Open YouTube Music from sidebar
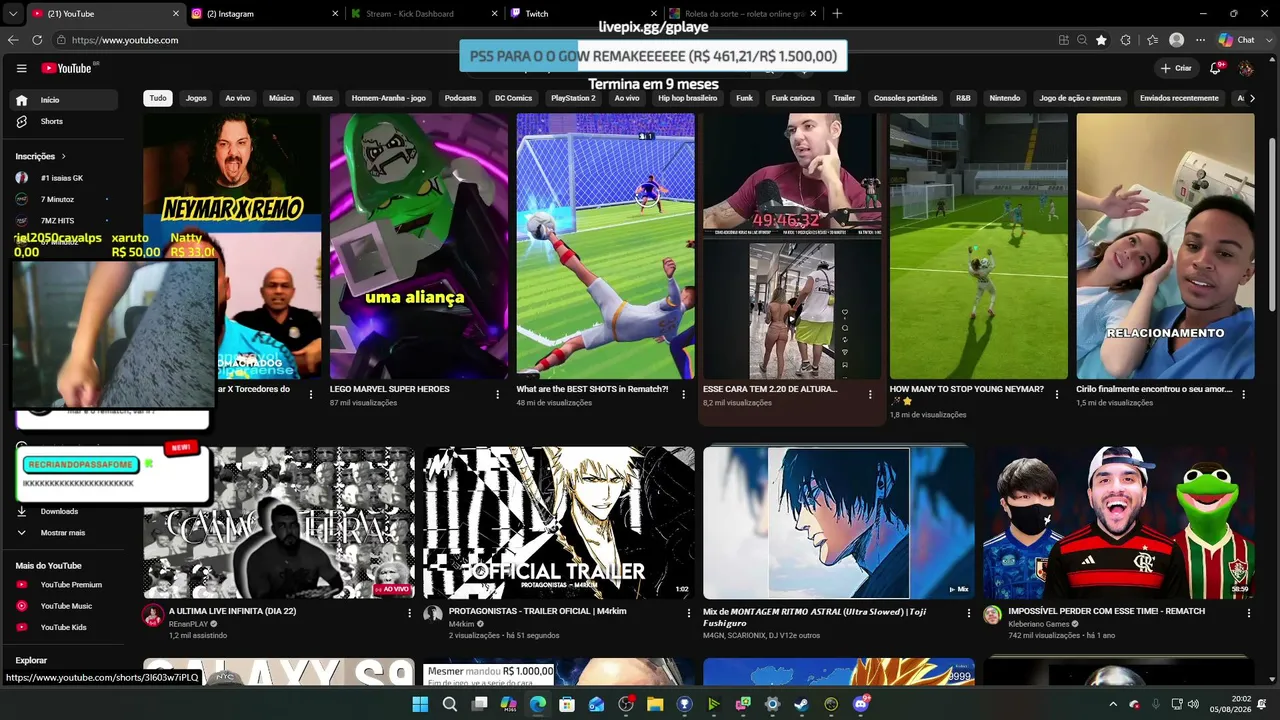The height and width of the screenshot is (720, 1280). tap(66, 606)
